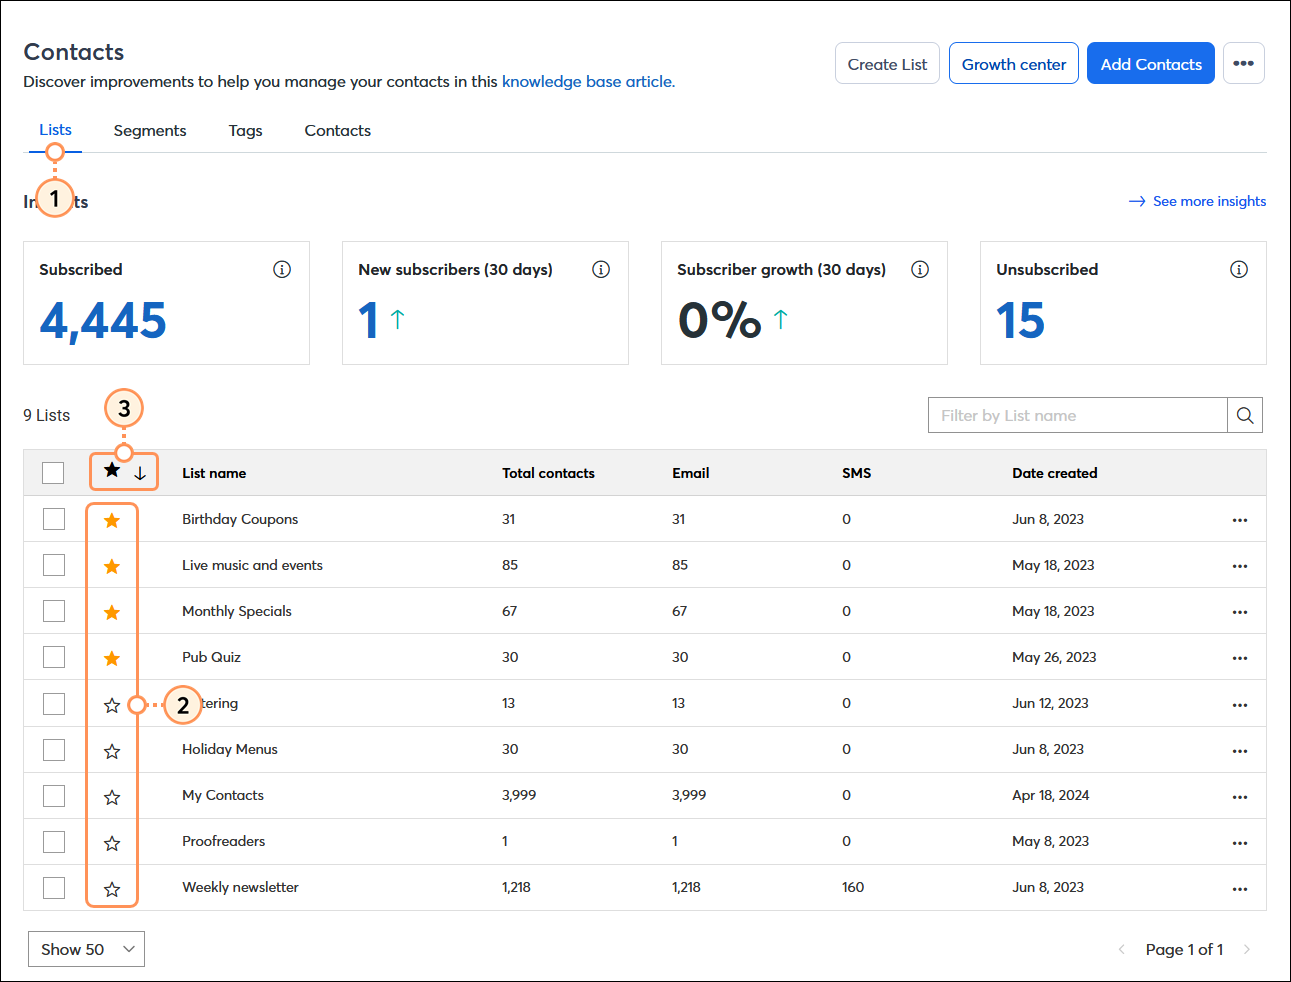This screenshot has width=1291, height=982.
Task: Open actions menu for the 13-contact list row
Action: click(x=1240, y=705)
